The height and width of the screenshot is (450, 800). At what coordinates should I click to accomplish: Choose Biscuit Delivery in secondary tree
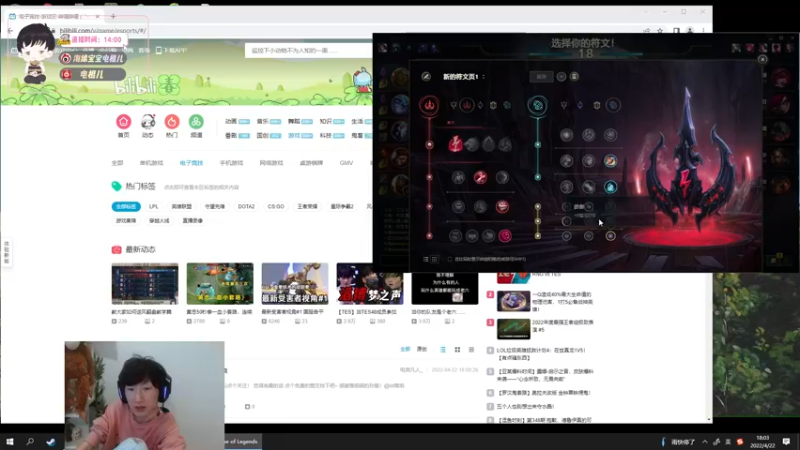[x=610, y=161]
